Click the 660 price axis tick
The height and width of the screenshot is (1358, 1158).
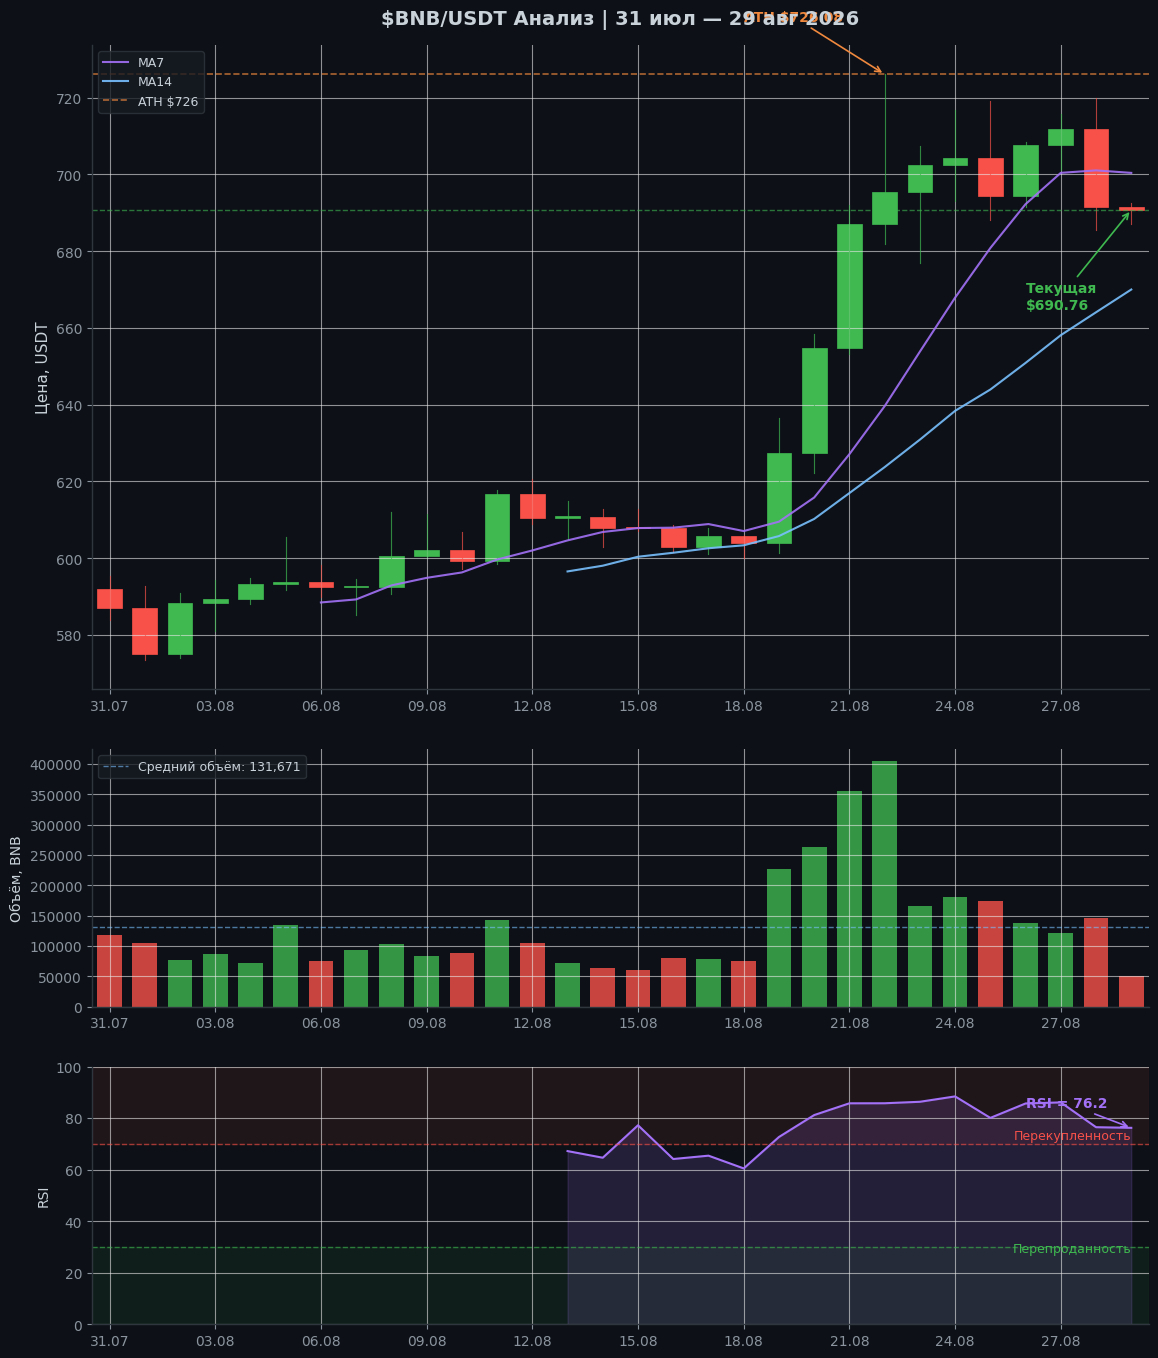pyautogui.click(x=70, y=329)
